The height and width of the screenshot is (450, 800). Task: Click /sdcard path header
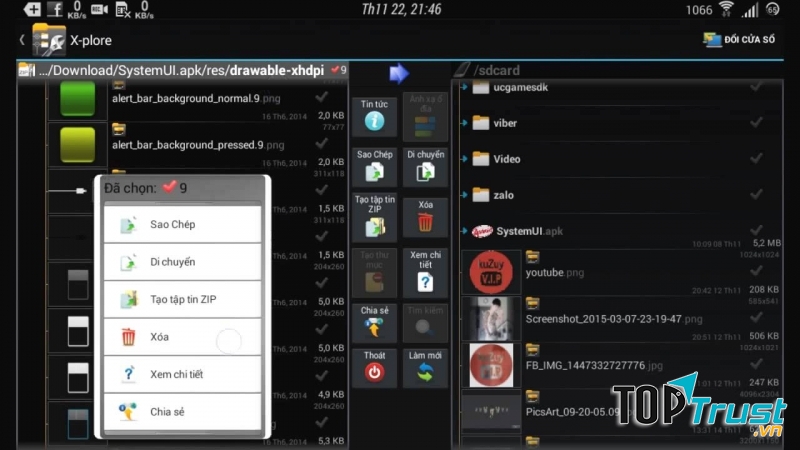click(x=496, y=70)
